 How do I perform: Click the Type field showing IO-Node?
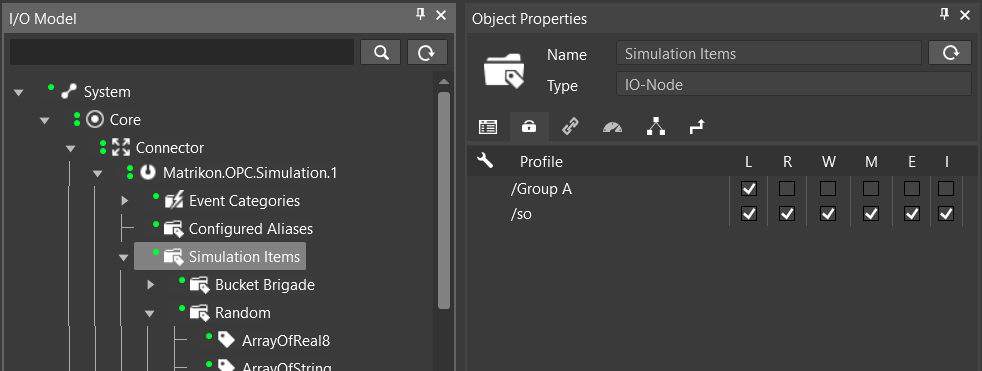[793, 83]
